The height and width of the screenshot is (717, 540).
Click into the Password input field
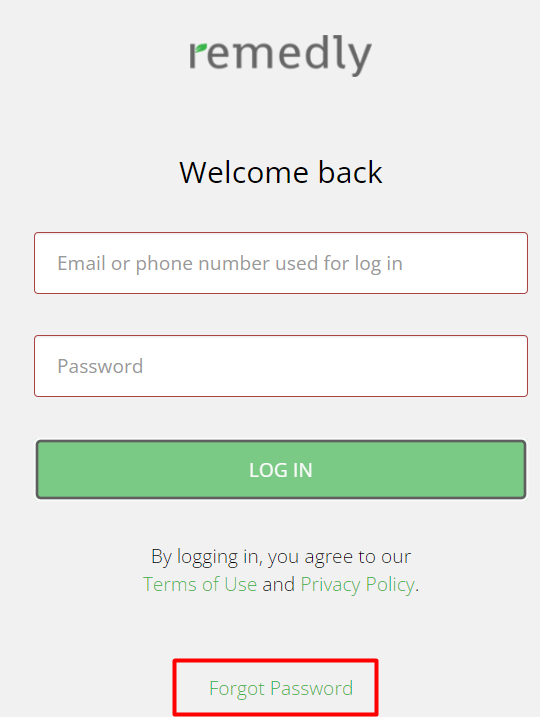tap(281, 366)
